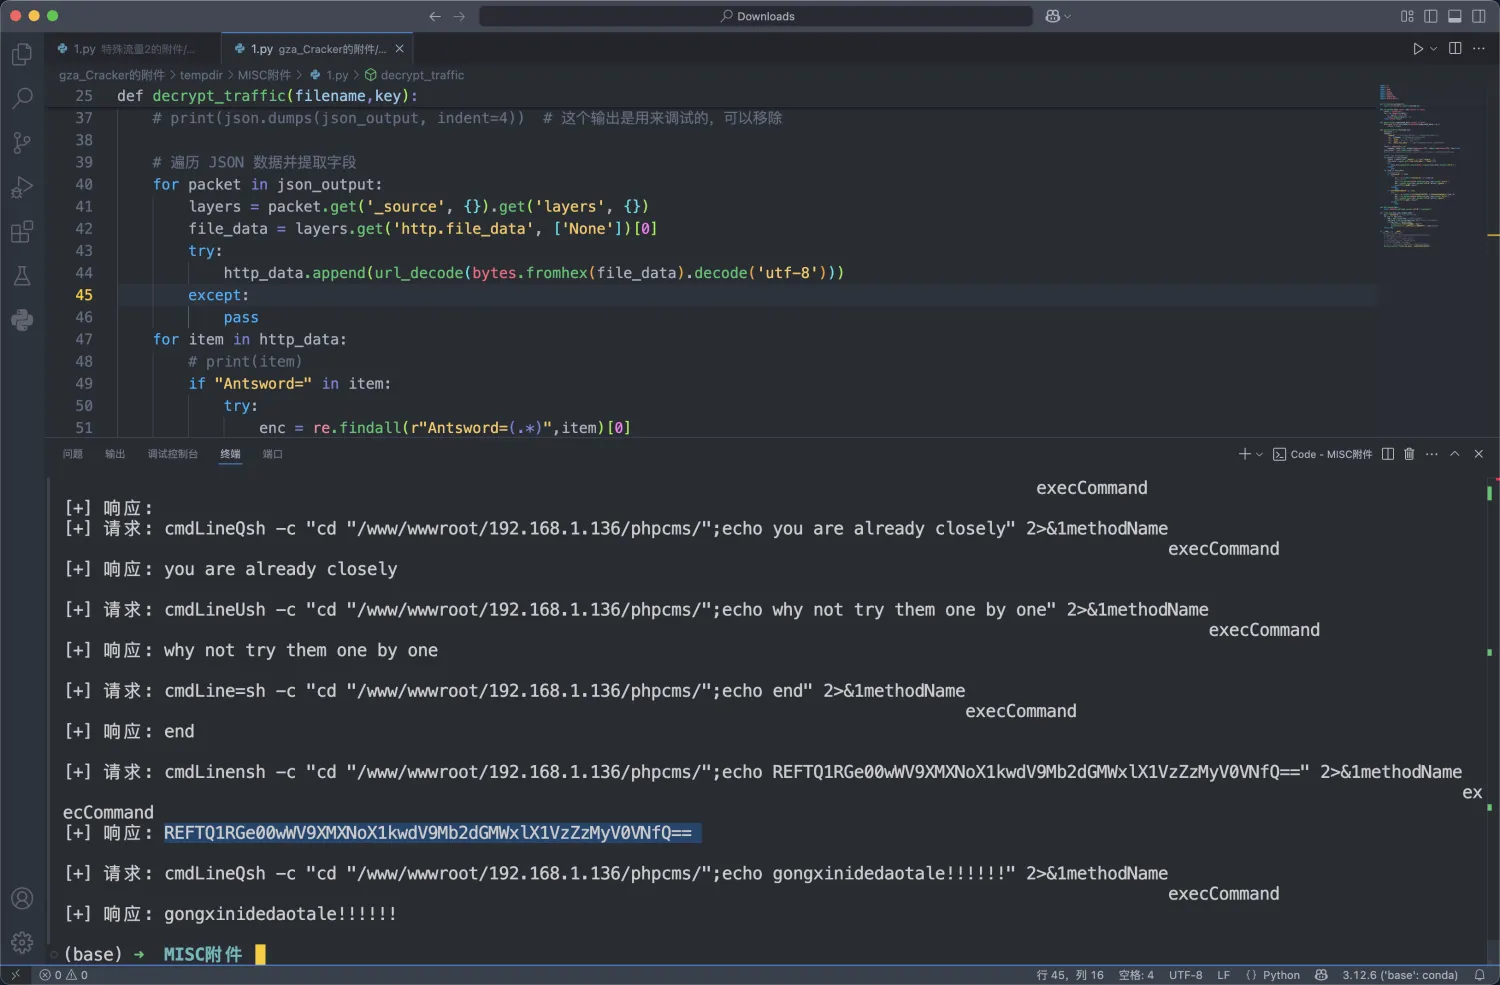
Task: Toggle the bottom panel visibility
Action: (1455, 16)
